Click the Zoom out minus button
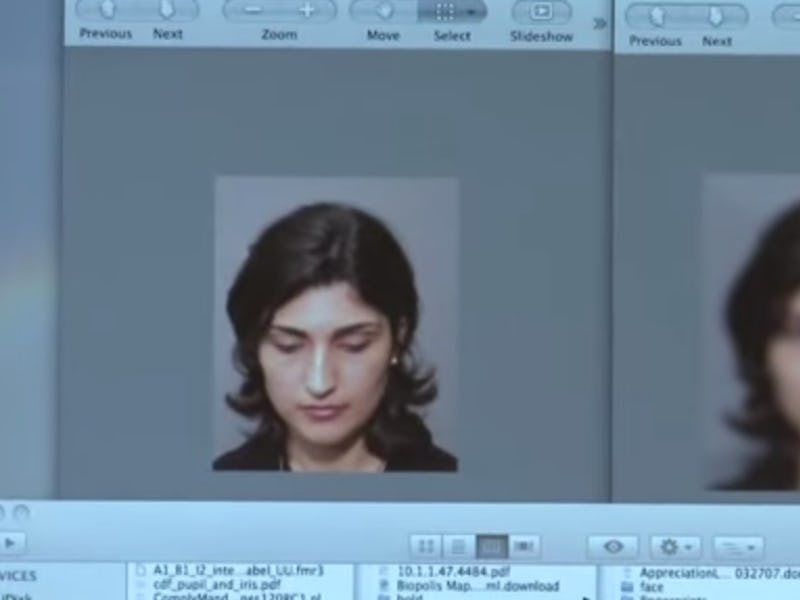 pos(253,11)
